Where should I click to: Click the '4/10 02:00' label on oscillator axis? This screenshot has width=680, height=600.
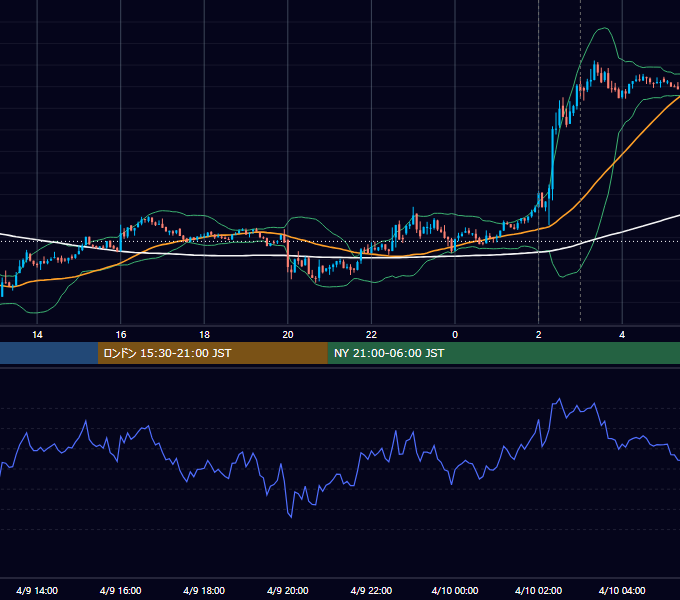coord(539,590)
